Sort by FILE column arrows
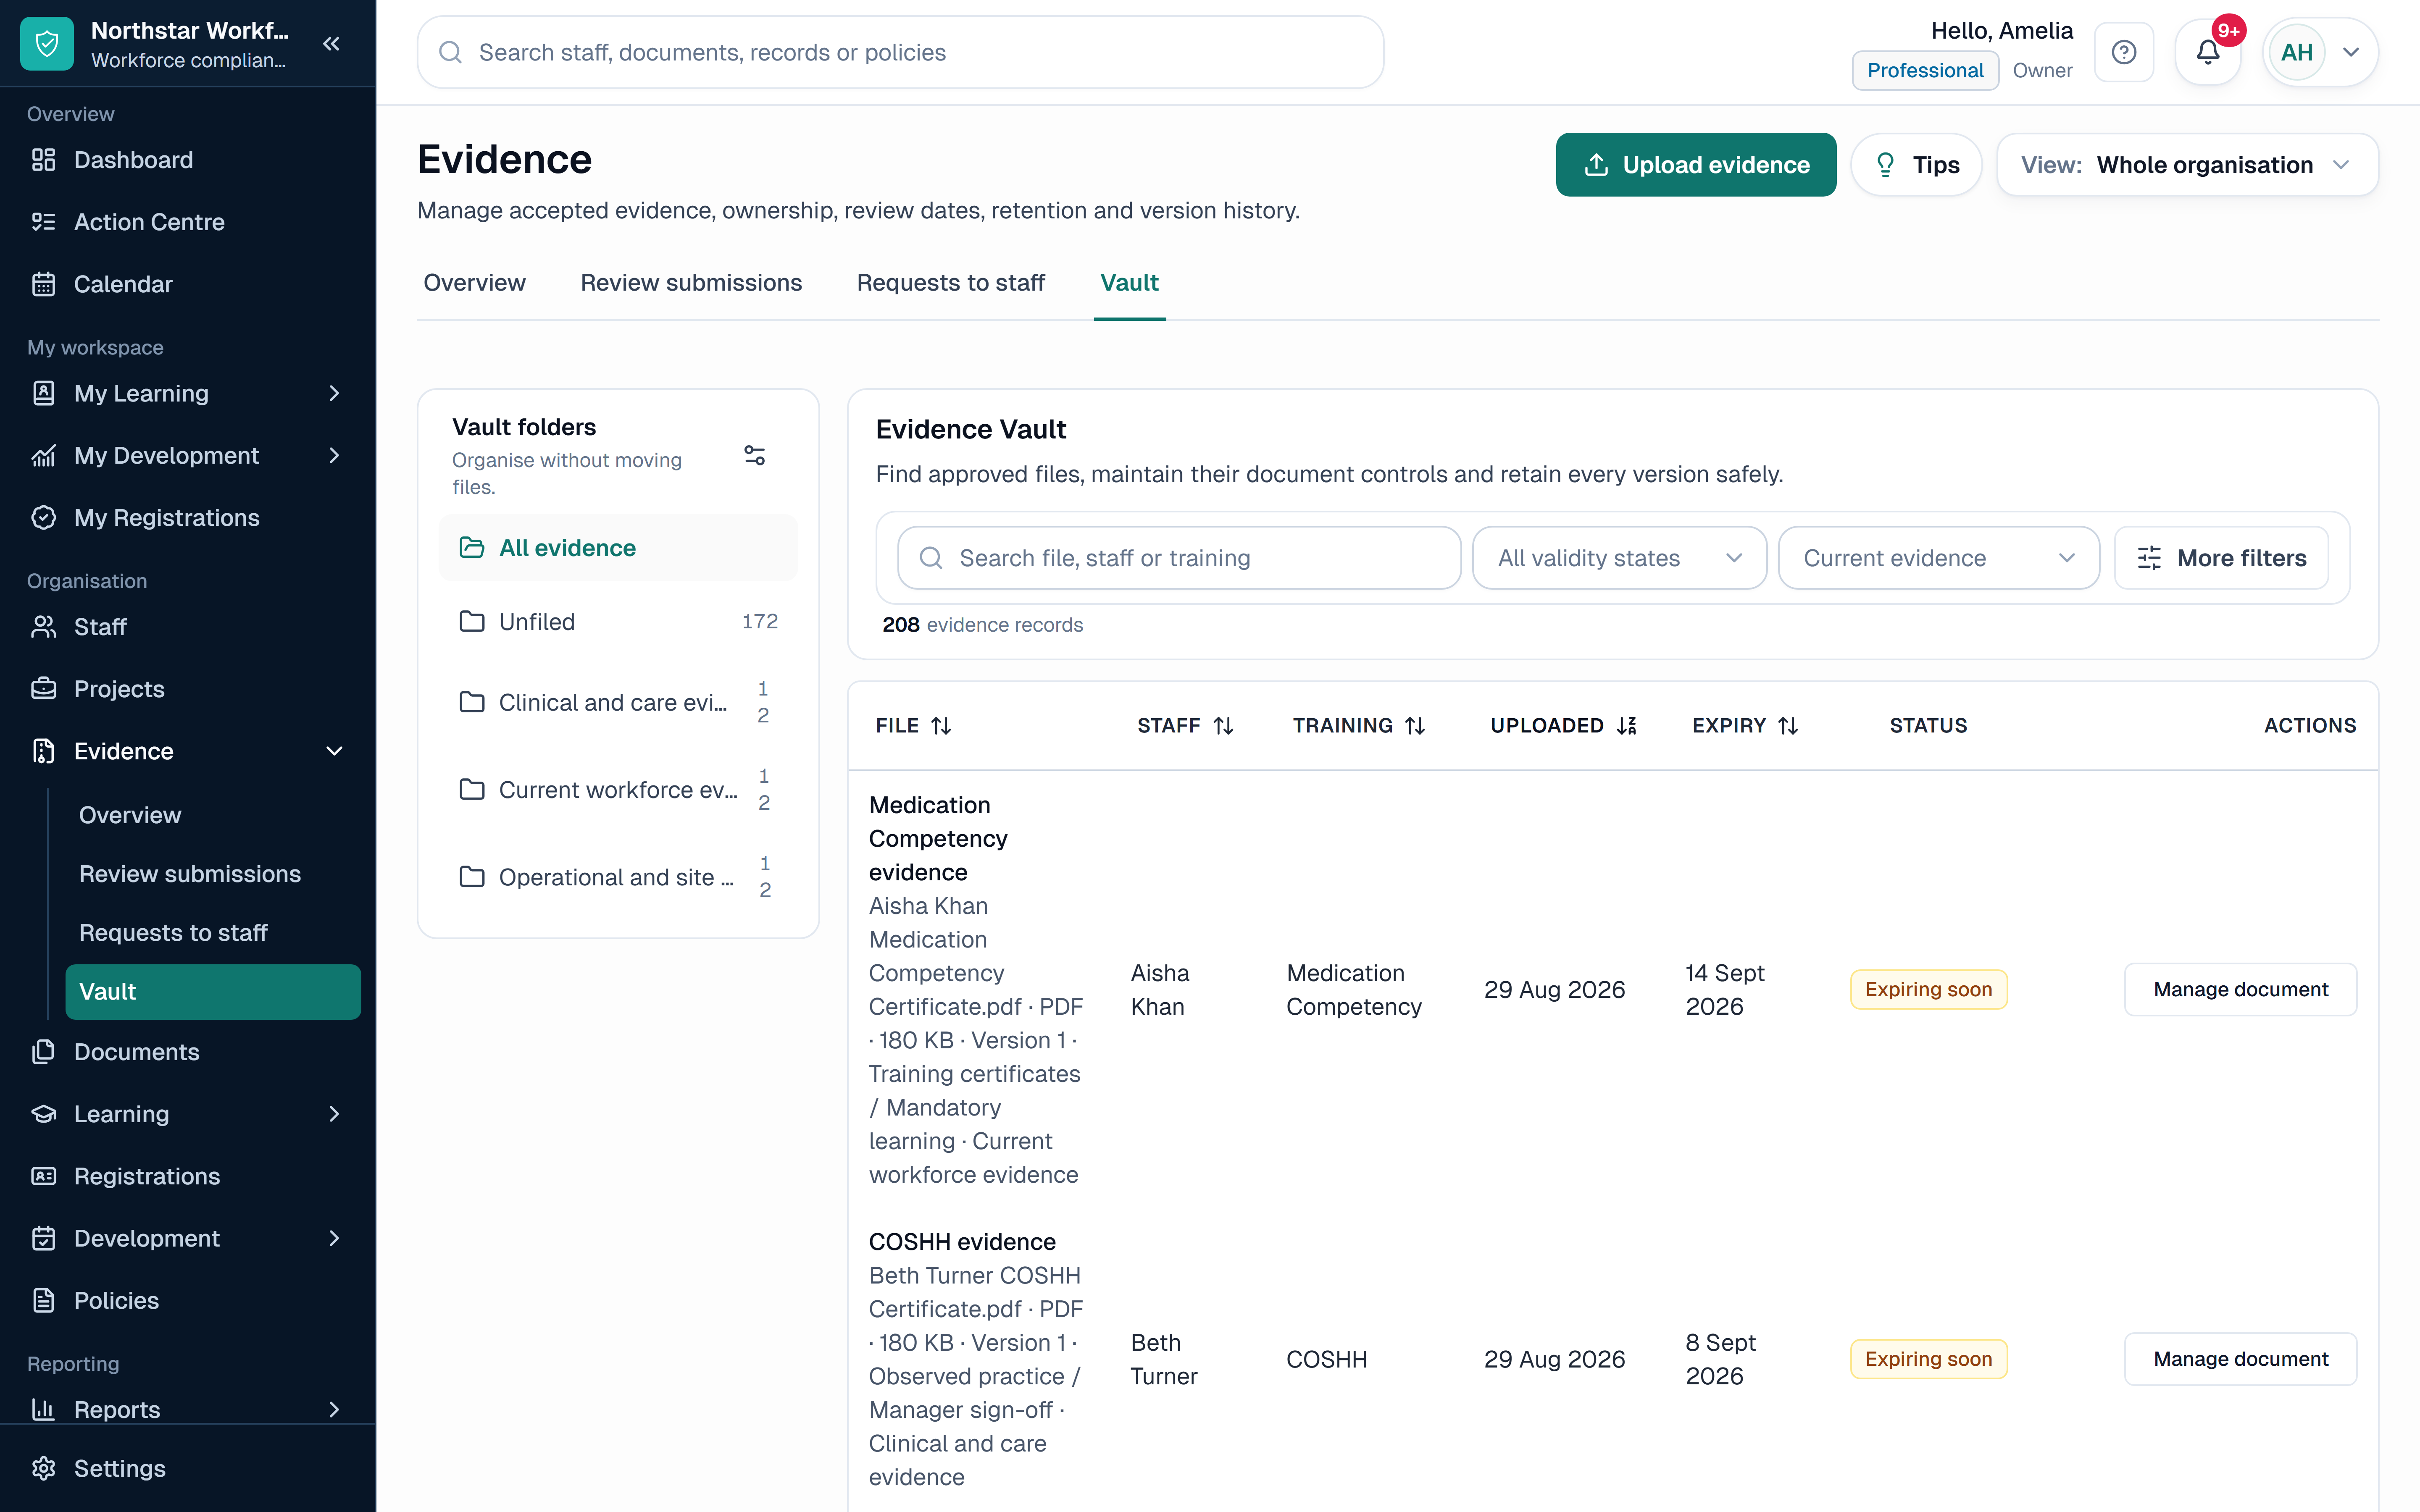This screenshot has width=2420, height=1512. click(941, 726)
